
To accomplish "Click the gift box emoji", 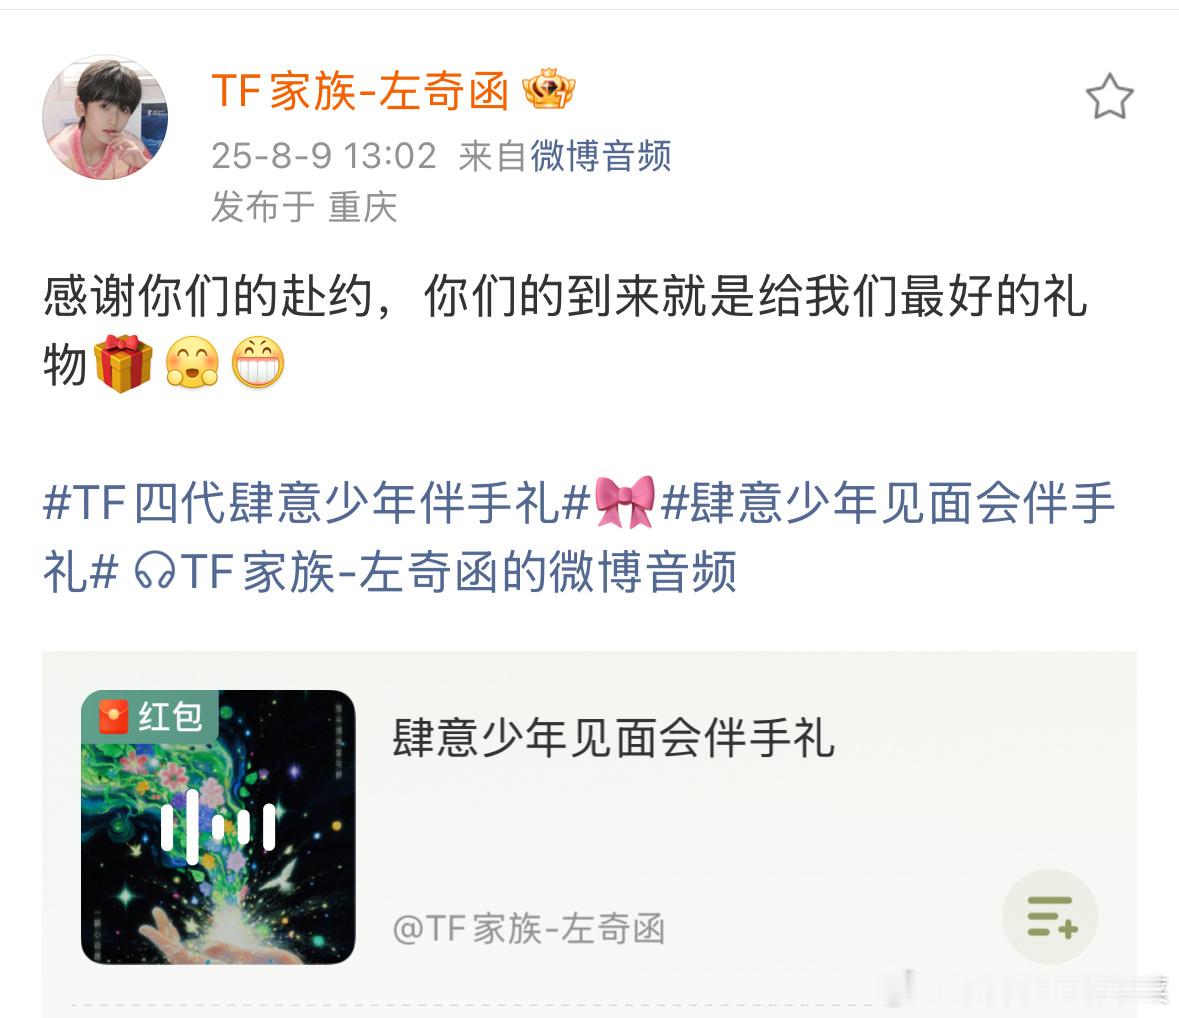I will pyautogui.click(x=123, y=364).
